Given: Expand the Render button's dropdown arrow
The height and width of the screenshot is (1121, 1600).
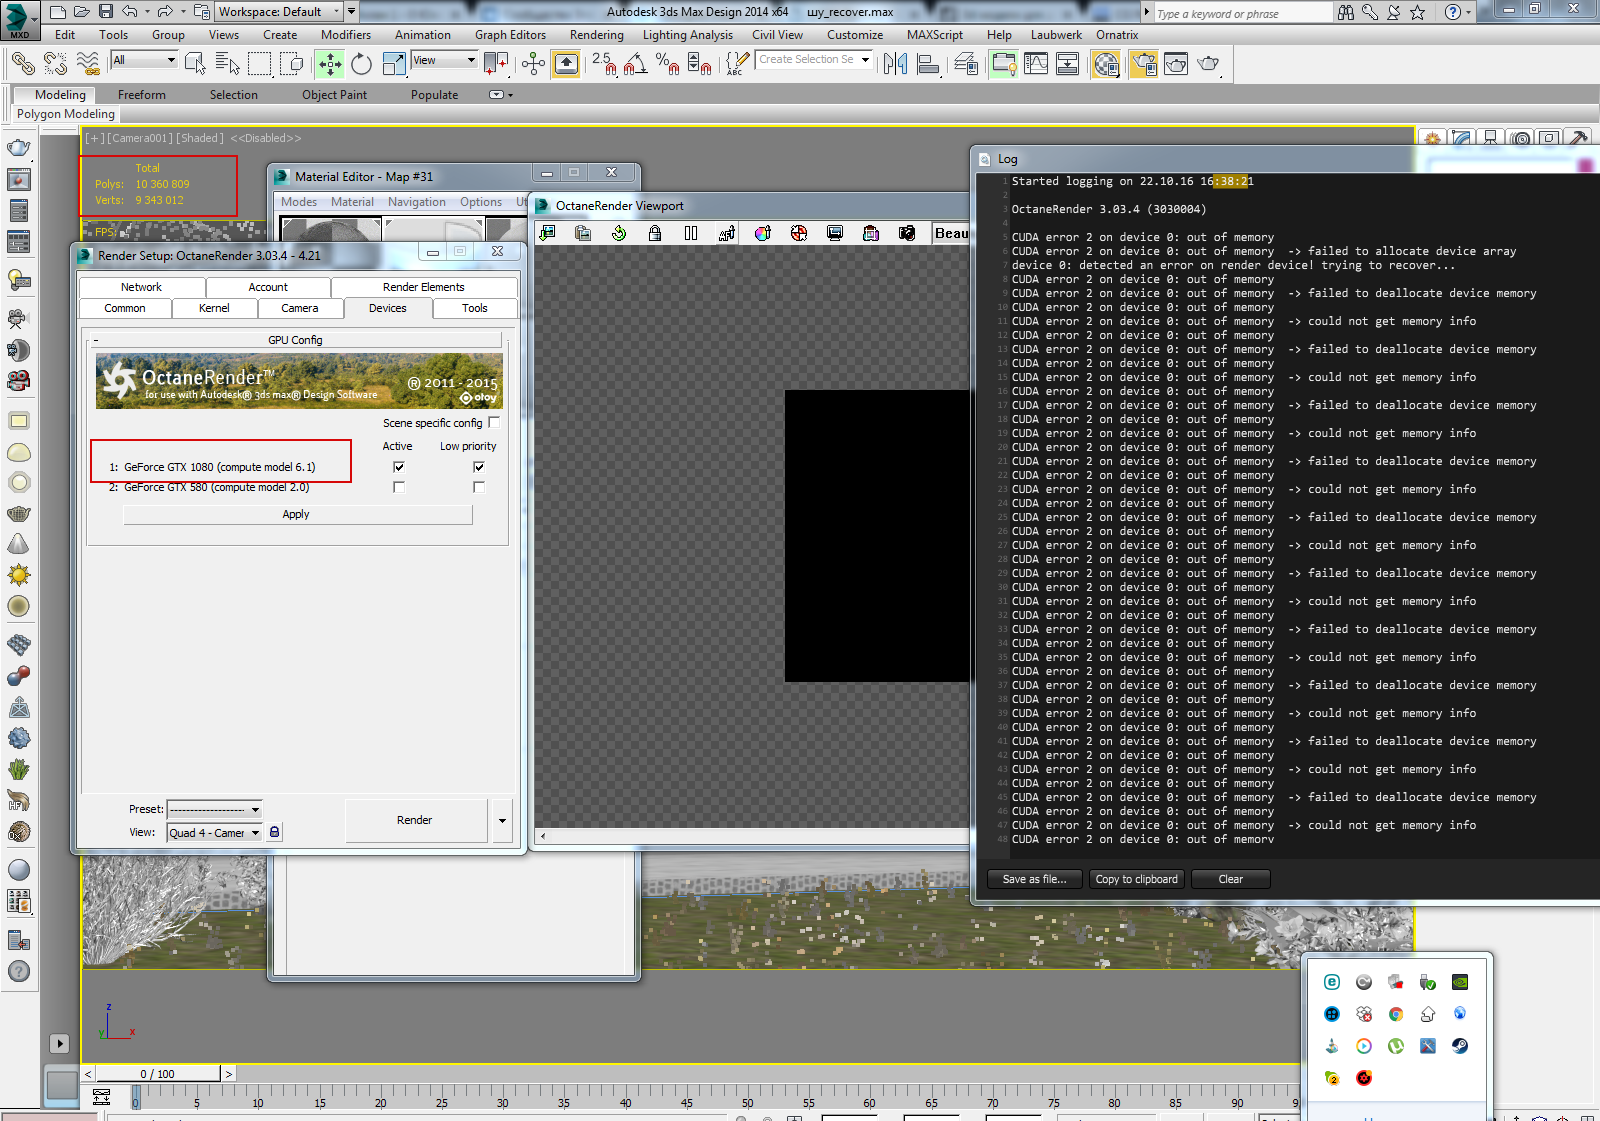Looking at the screenshot, I should click(502, 820).
